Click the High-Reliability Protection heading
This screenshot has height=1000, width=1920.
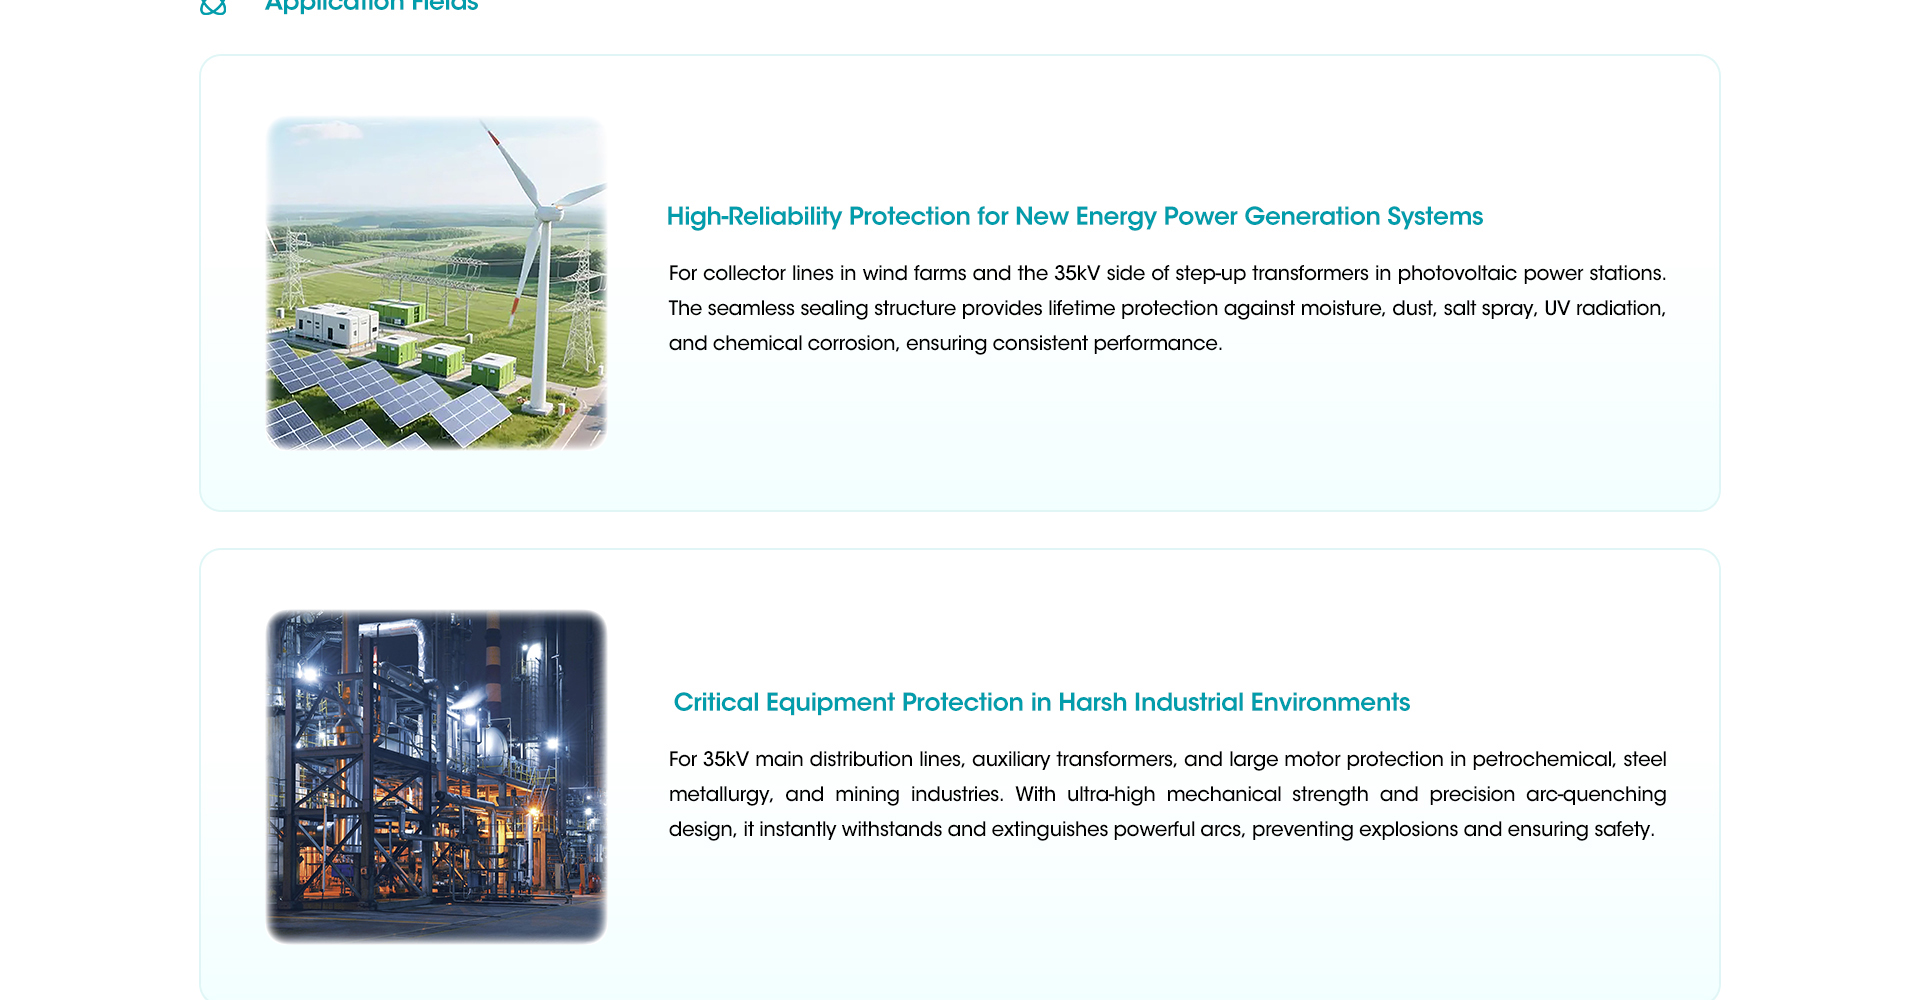(x=1074, y=216)
